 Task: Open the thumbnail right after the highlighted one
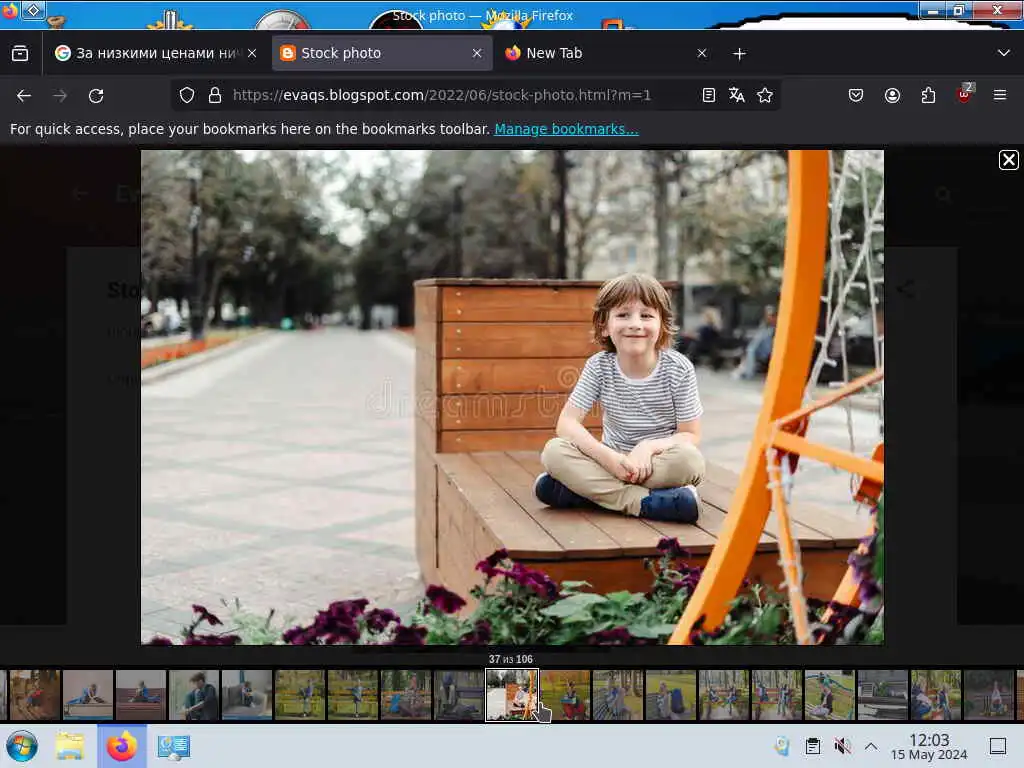(565, 694)
